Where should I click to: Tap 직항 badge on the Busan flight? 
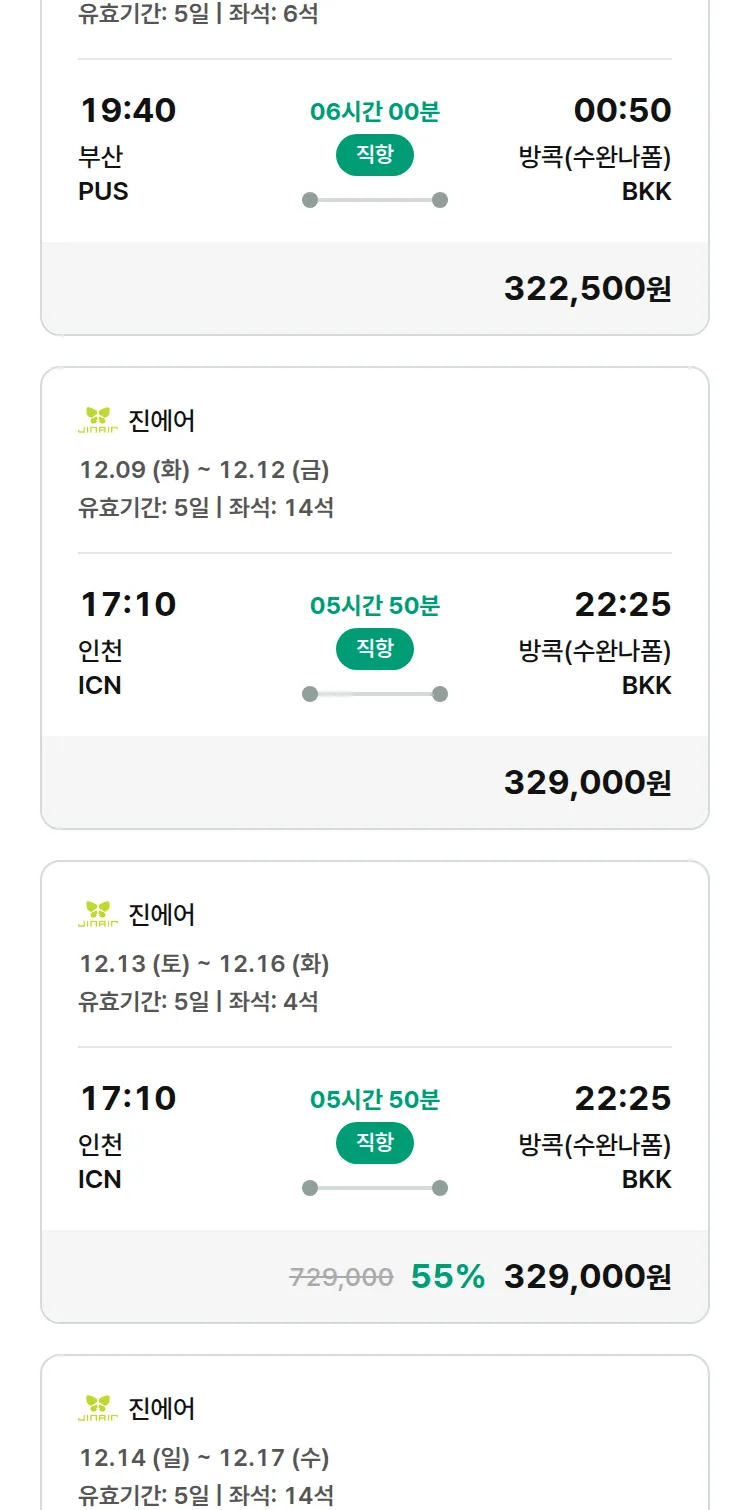374,155
